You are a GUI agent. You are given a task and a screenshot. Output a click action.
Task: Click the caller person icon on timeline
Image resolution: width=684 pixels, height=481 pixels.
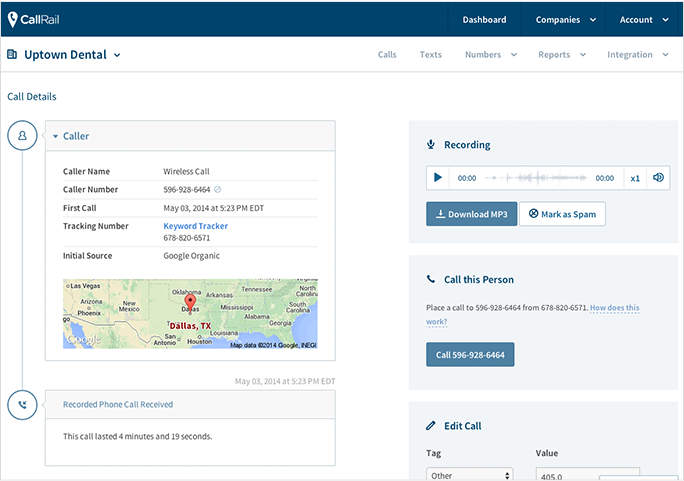[22, 136]
